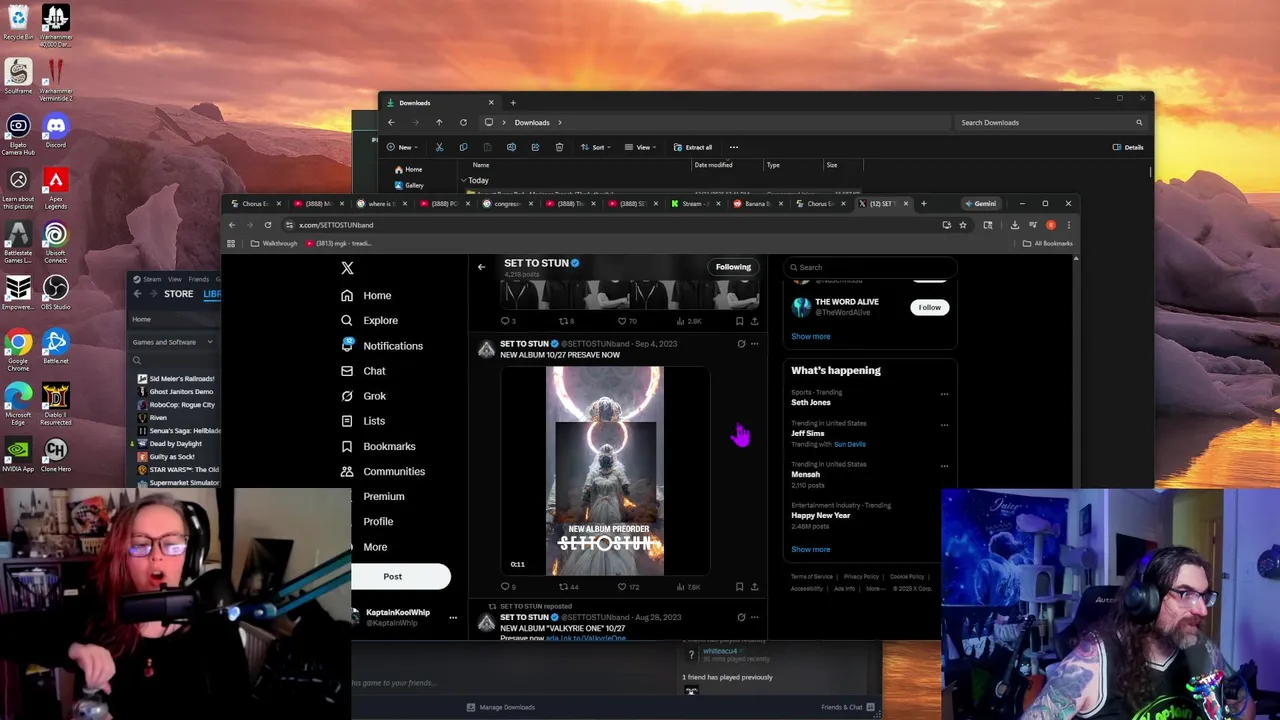Open Chat in the X sidebar
Screen dimensions: 1280x720
click(x=363, y=371)
